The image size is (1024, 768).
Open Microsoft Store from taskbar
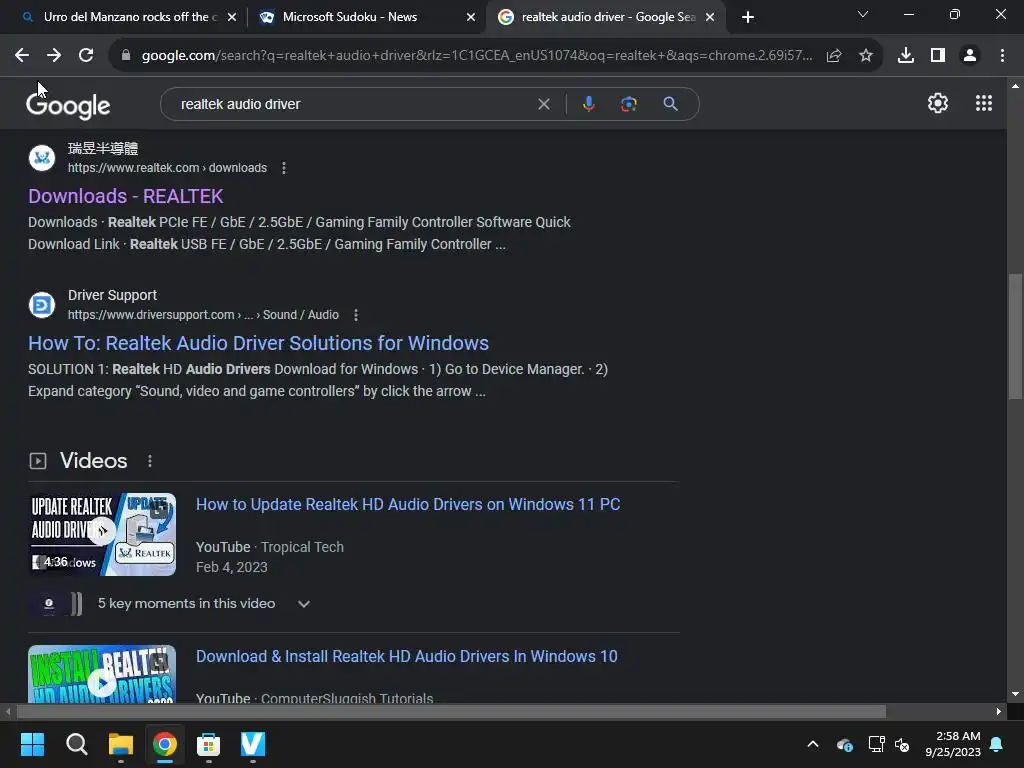(208, 744)
